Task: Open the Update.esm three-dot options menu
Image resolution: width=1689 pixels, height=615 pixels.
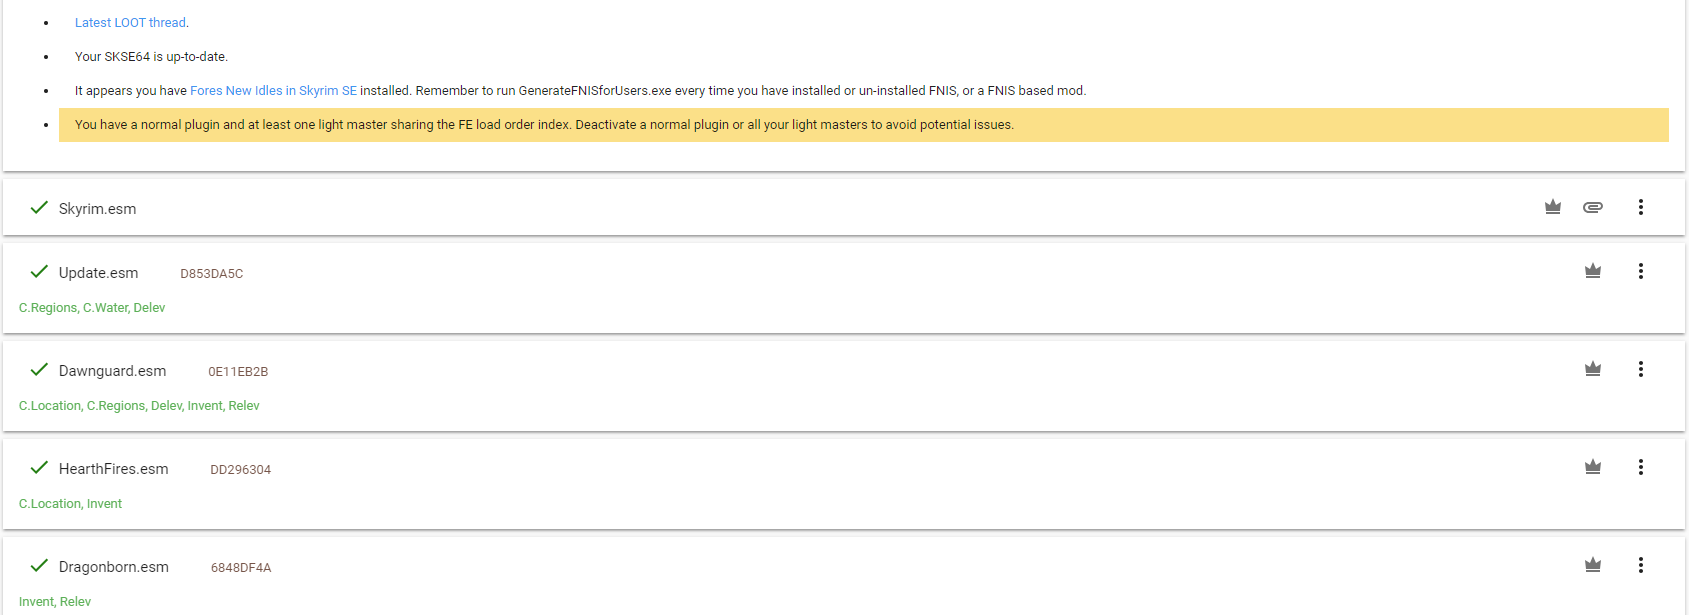Action: pyautogui.click(x=1641, y=271)
